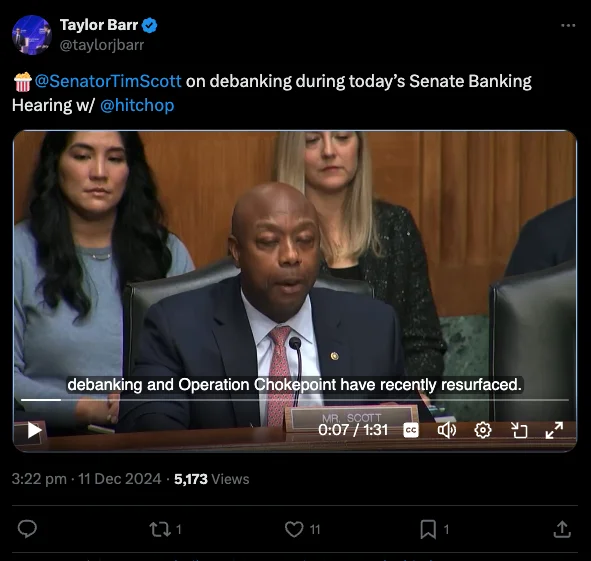Viewport: 591px width, 561px height.
Task: Click the verified blue checkmark badge
Action: [150, 25]
